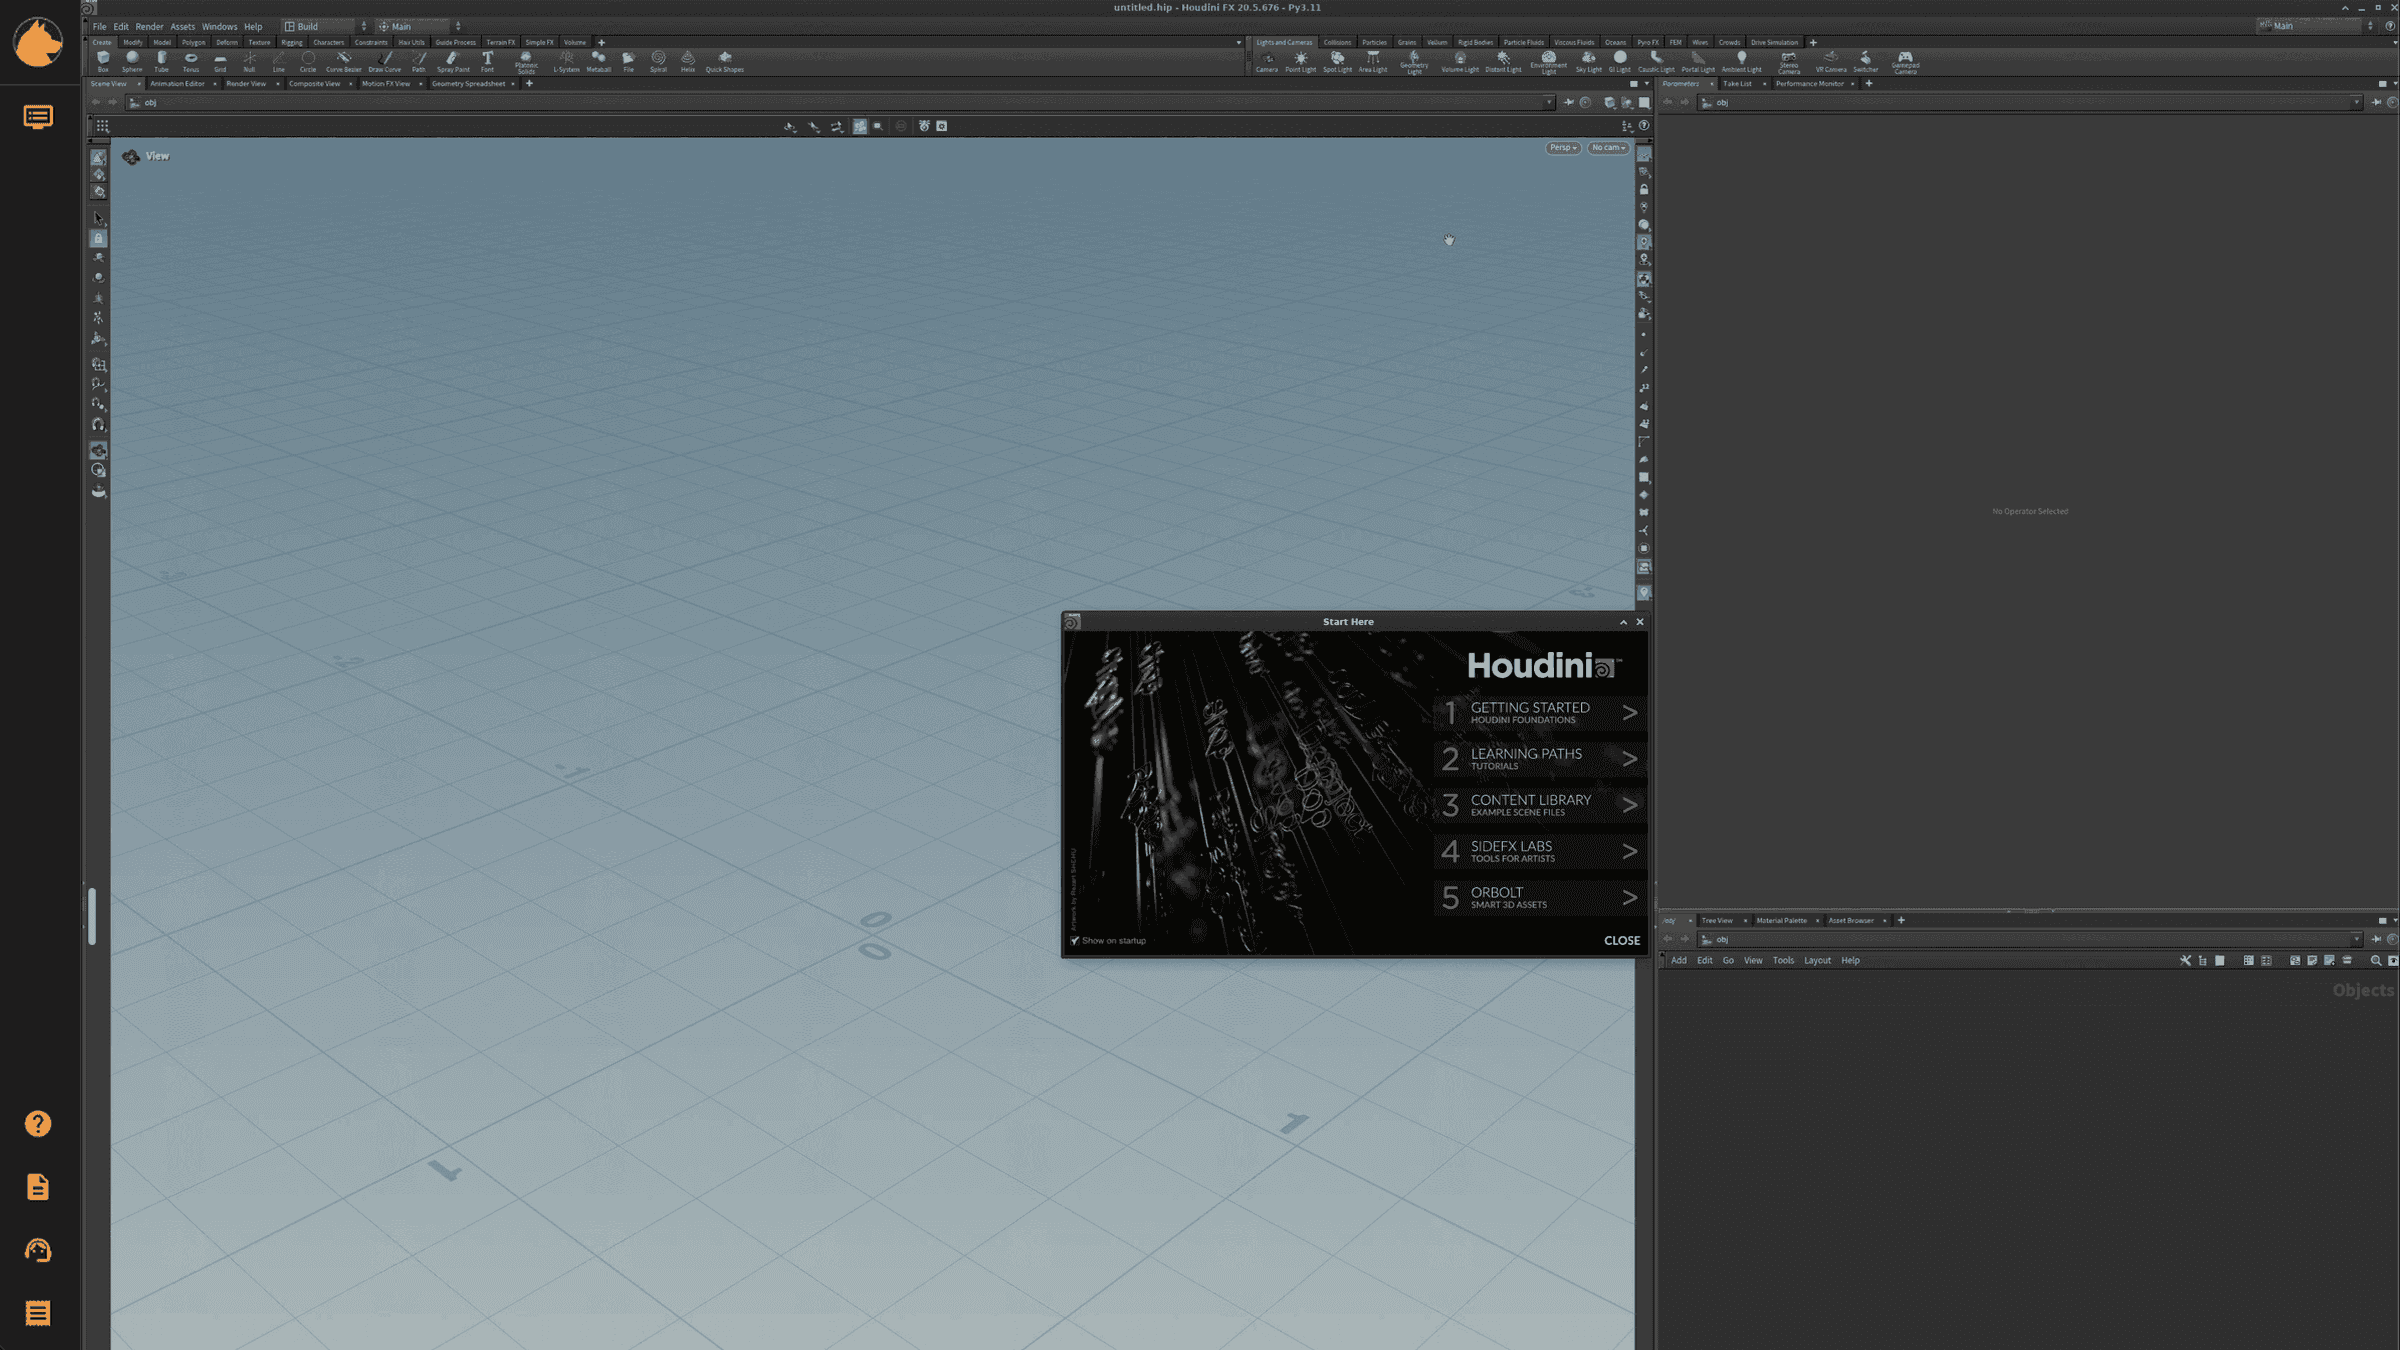This screenshot has height=1350, width=2400.
Task: Add a Spiral with the shelf tool
Action: tap(658, 62)
